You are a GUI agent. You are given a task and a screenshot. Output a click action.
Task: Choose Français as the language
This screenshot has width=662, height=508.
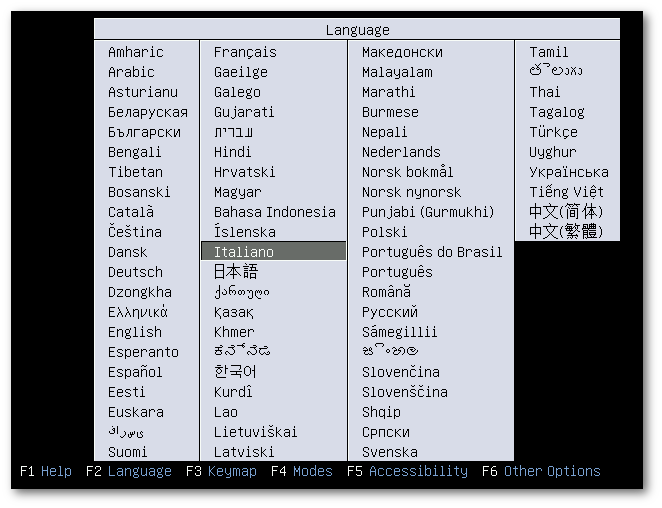point(245,52)
